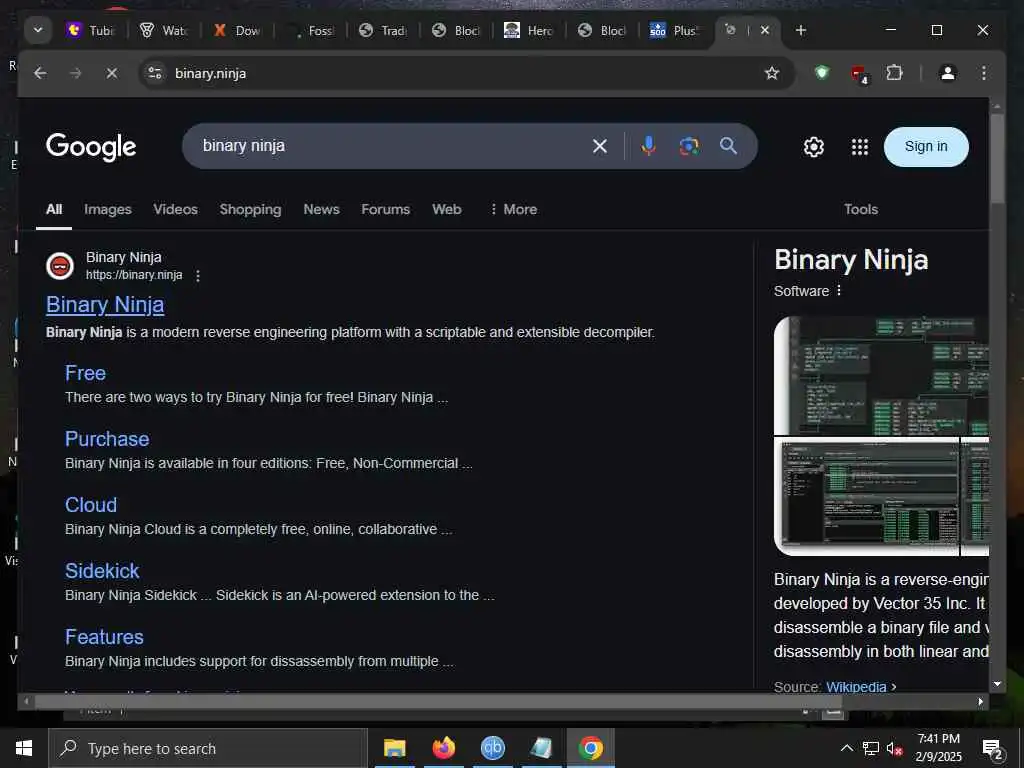Open the Sidekick sitelink
The width and height of the screenshot is (1024, 768).
point(102,571)
